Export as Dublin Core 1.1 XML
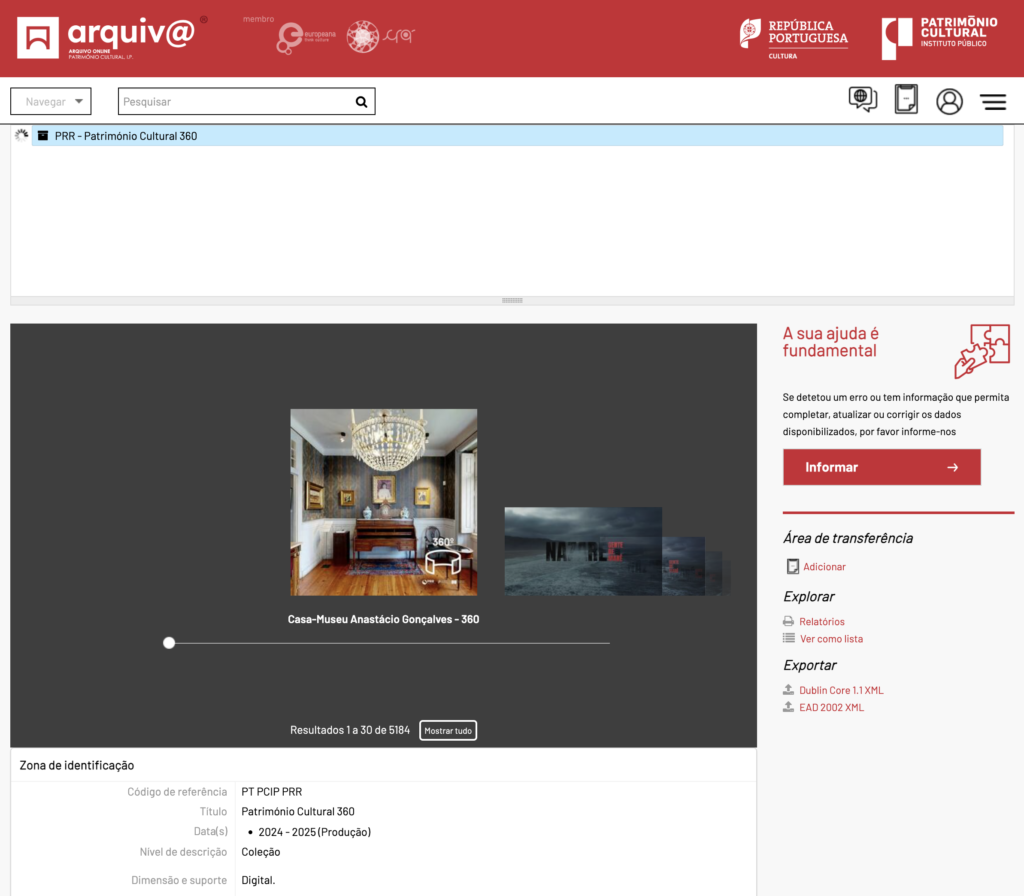 pyautogui.click(x=841, y=691)
